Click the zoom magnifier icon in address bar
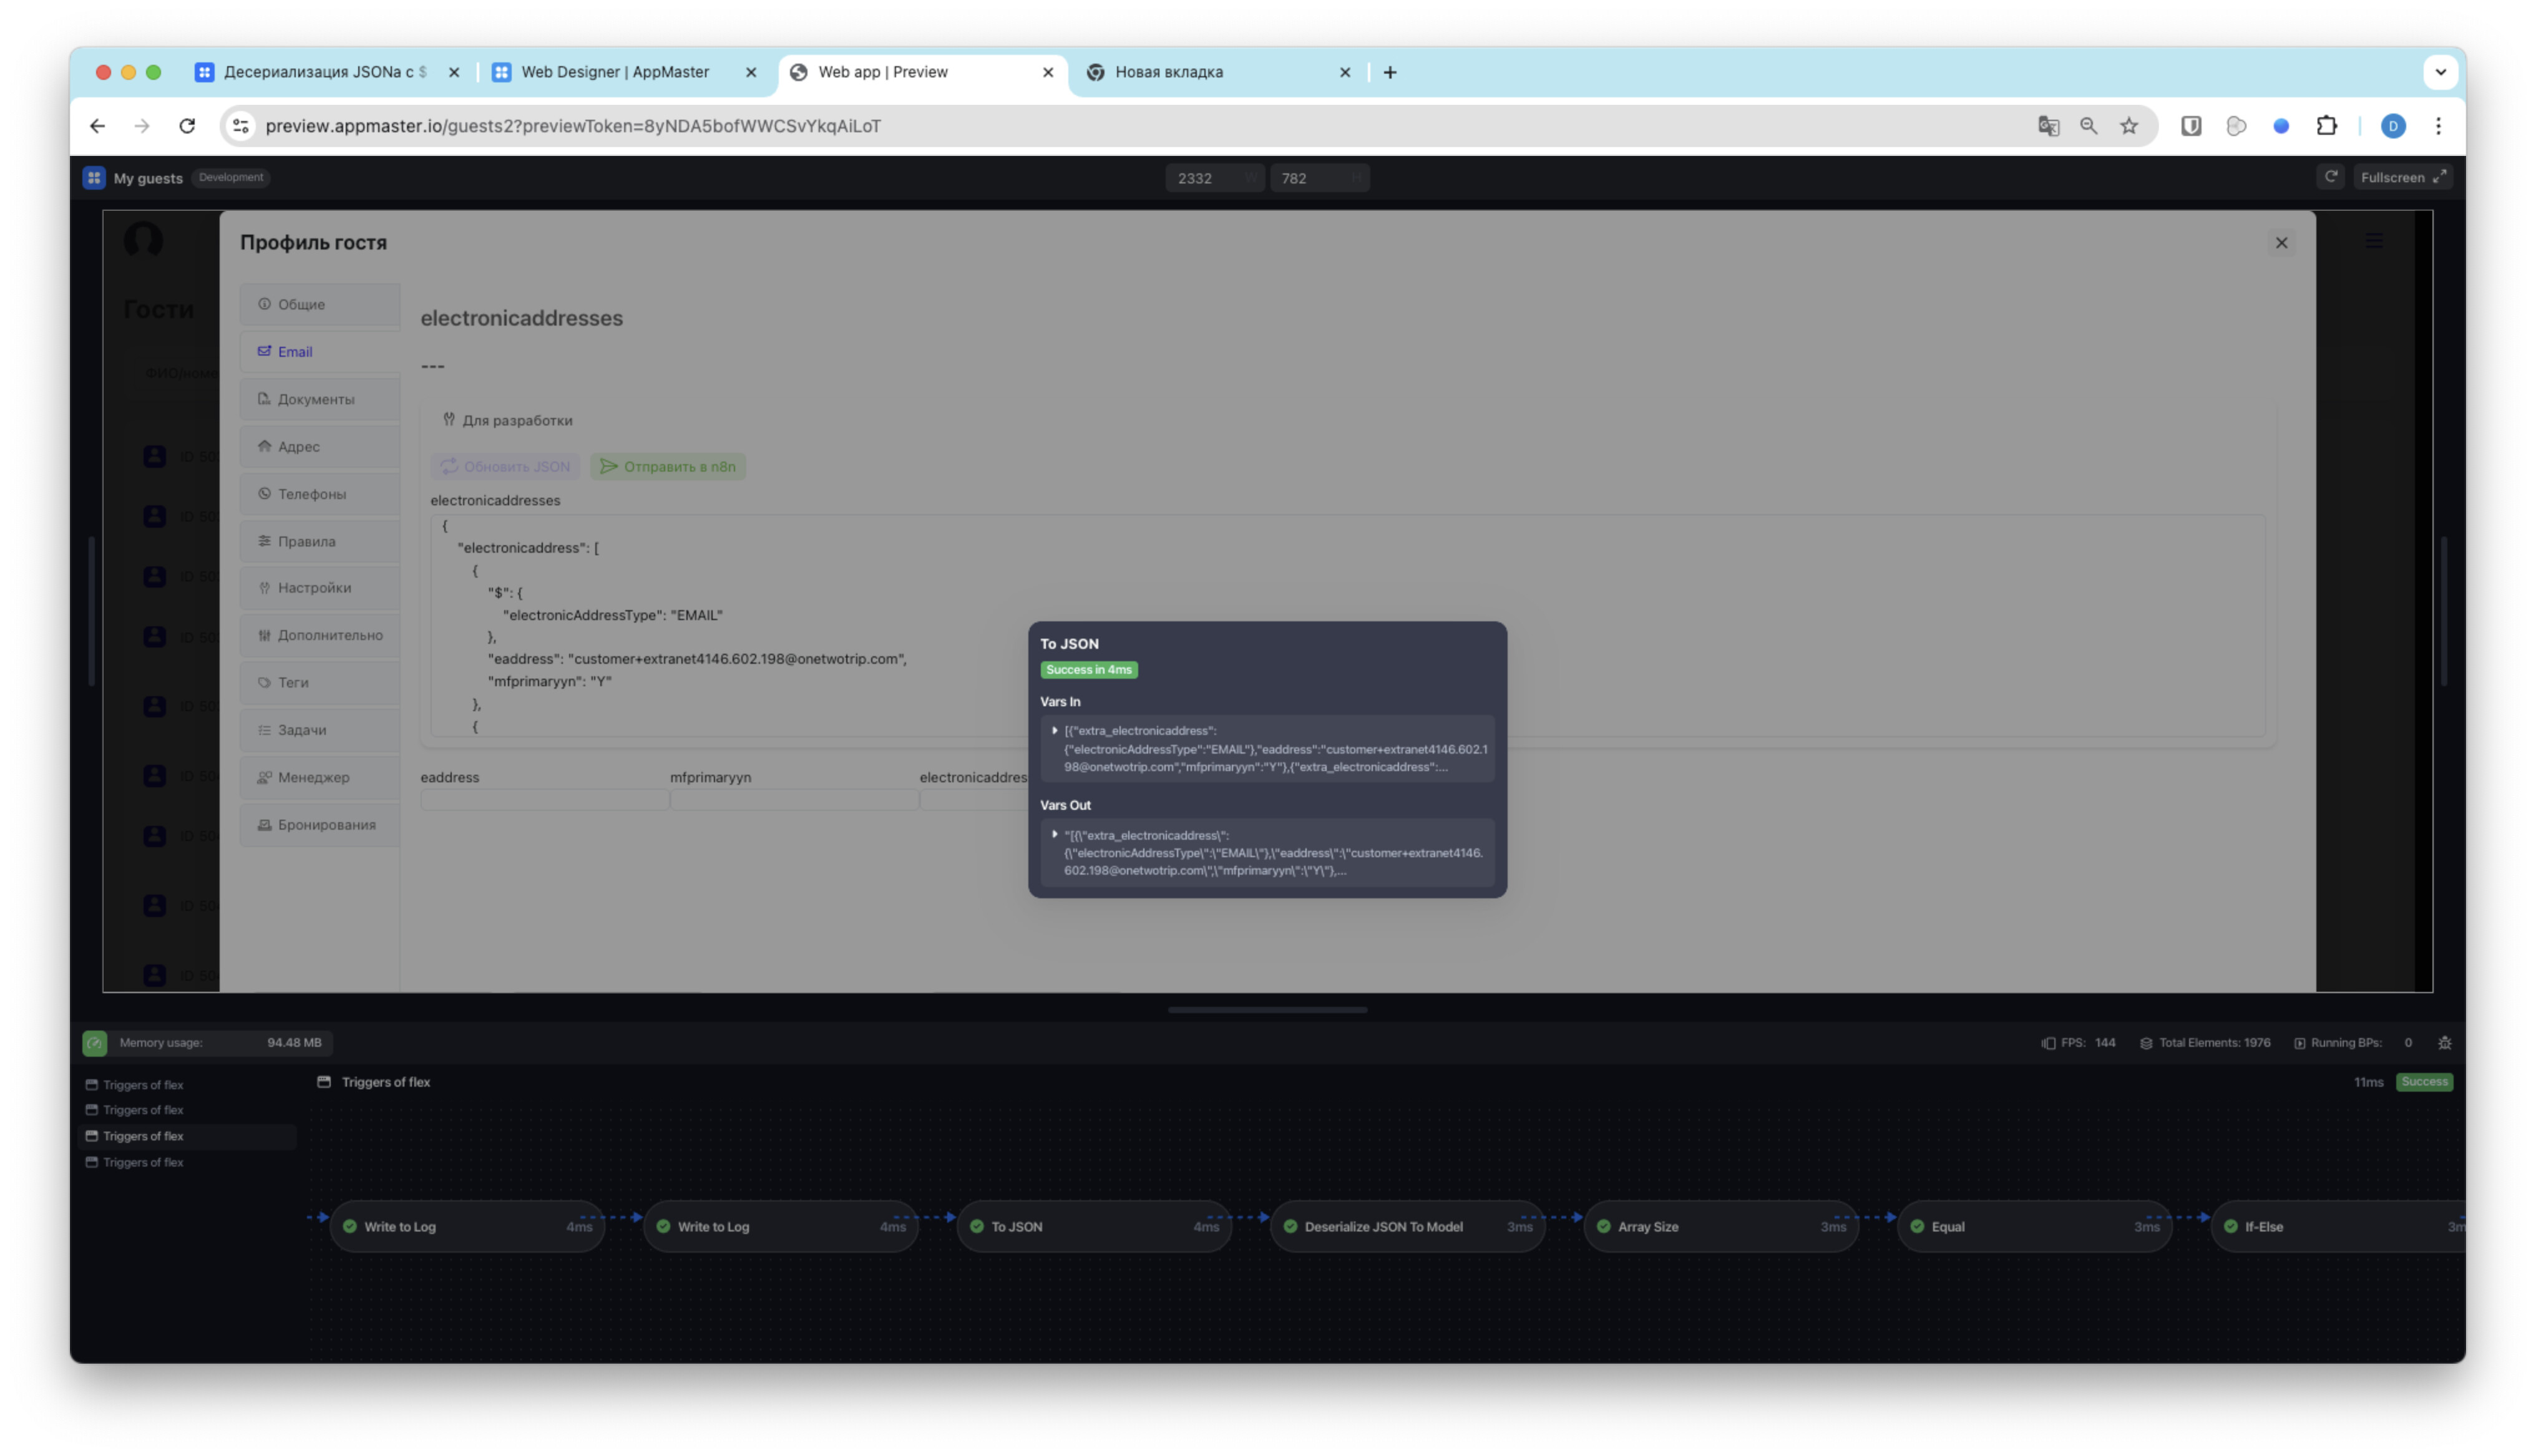 (2089, 126)
